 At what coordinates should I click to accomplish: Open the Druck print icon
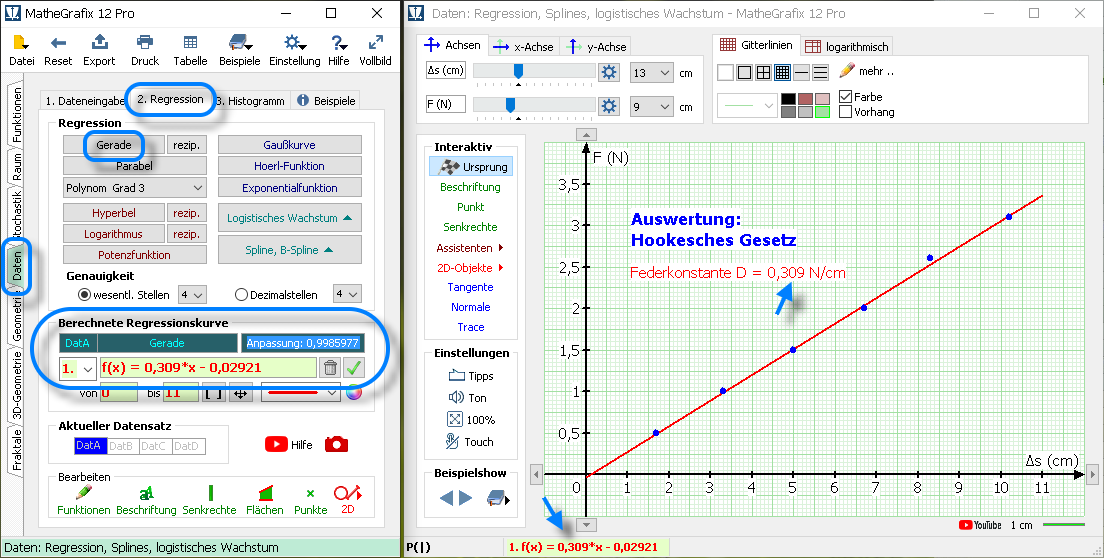[145, 43]
